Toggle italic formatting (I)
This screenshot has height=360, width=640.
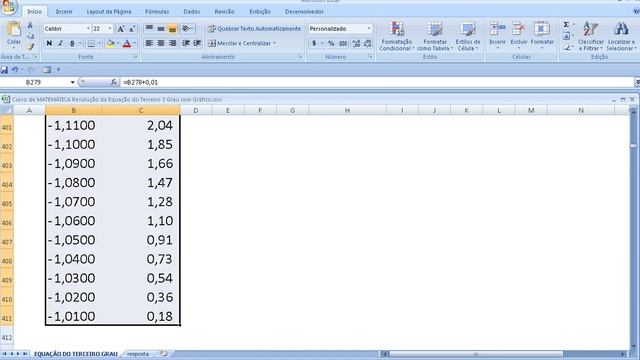(x=60, y=43)
